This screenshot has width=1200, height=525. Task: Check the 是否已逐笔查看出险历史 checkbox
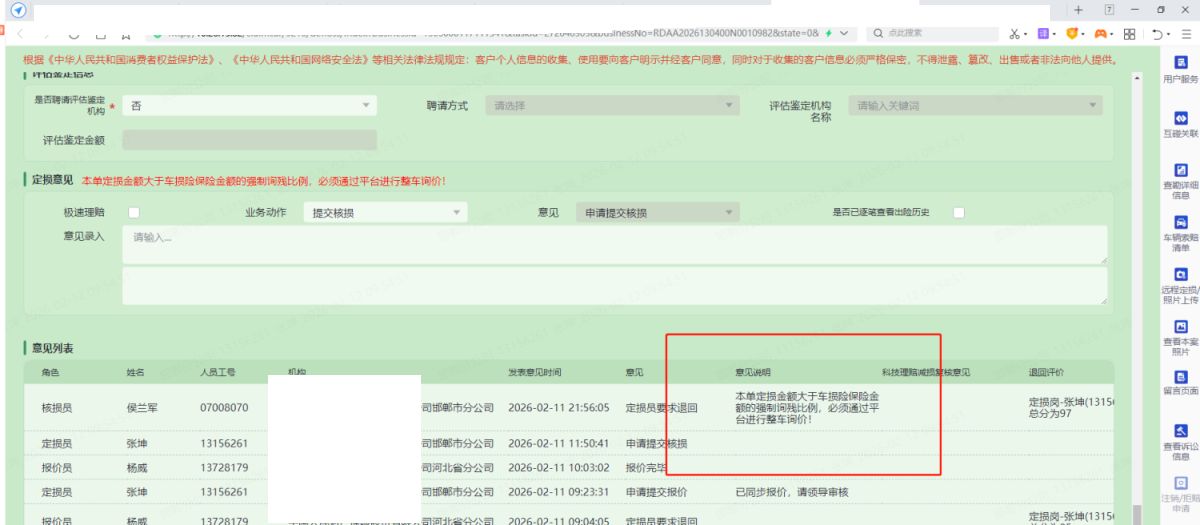(x=958, y=212)
